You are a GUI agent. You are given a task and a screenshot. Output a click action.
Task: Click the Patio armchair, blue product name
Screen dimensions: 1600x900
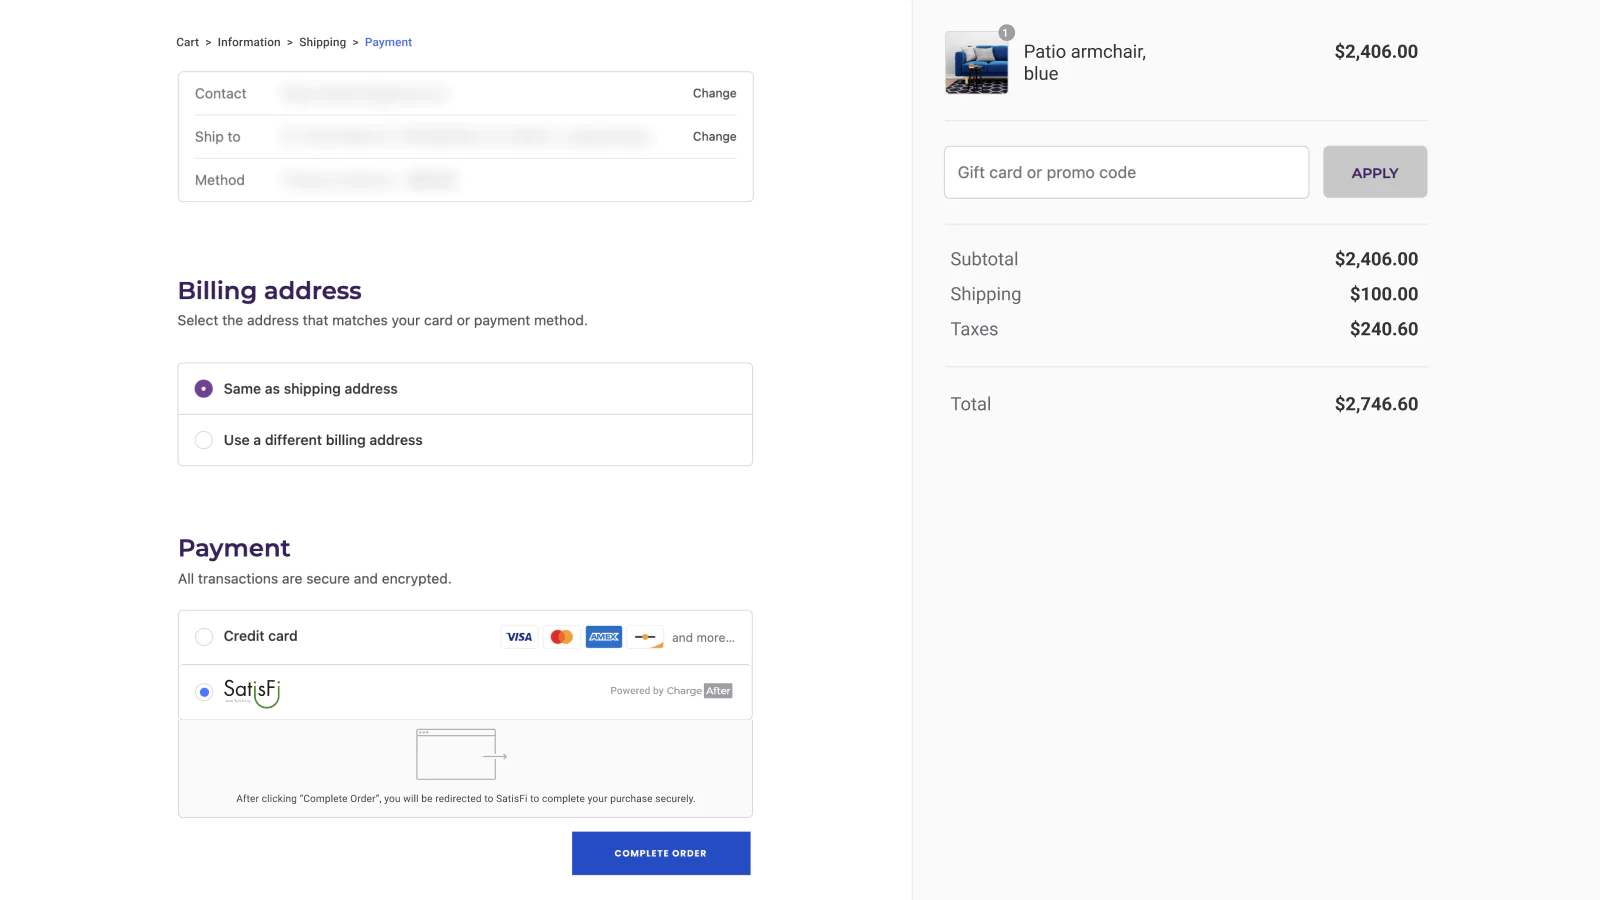(1084, 62)
